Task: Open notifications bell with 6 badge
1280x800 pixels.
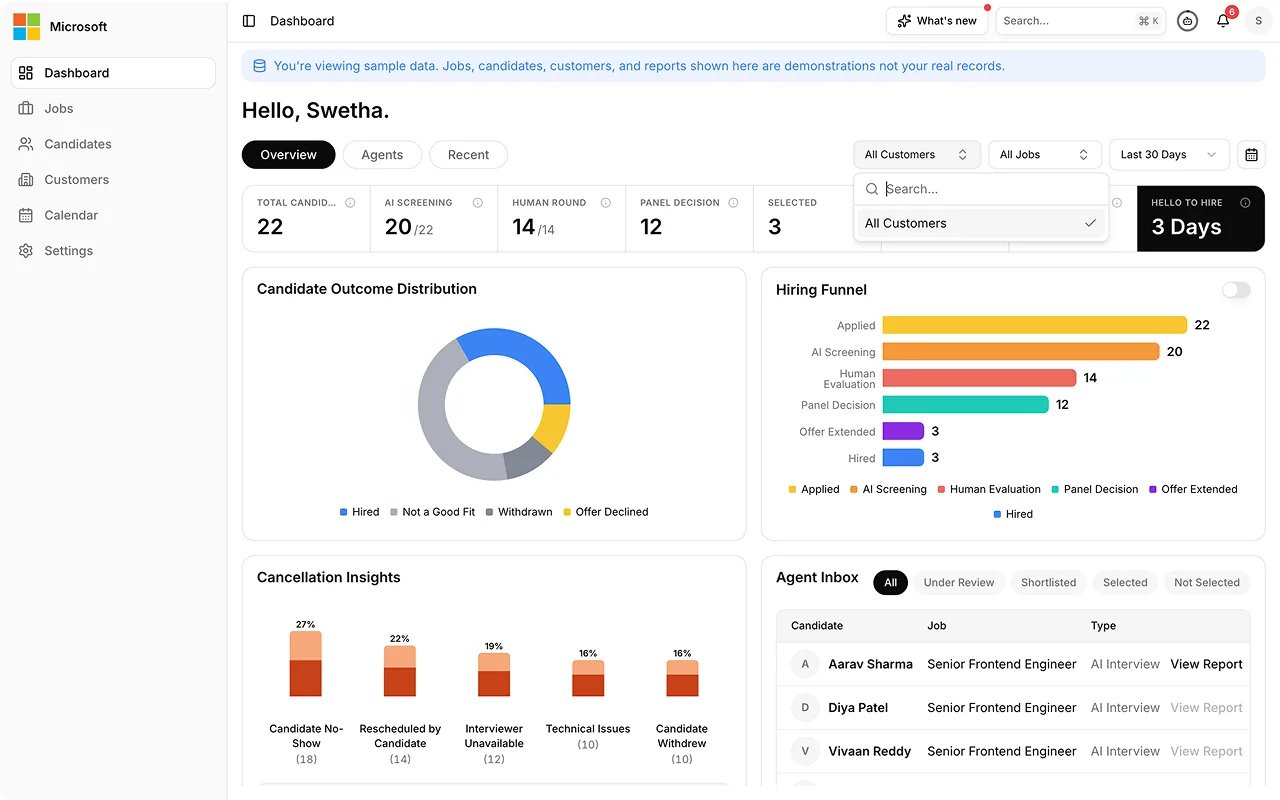Action: point(1223,21)
